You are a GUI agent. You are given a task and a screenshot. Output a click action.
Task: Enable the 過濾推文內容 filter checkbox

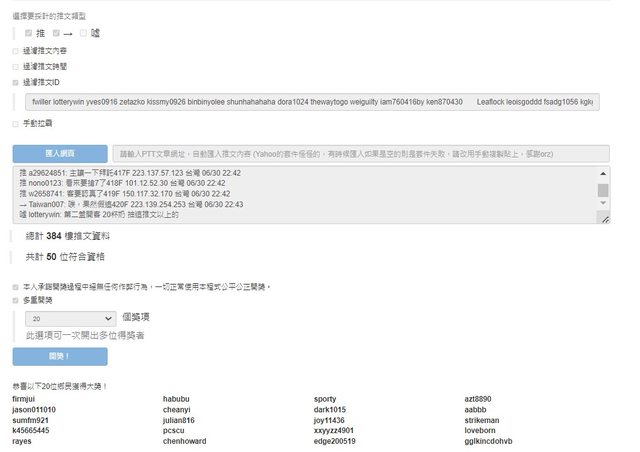[16, 50]
